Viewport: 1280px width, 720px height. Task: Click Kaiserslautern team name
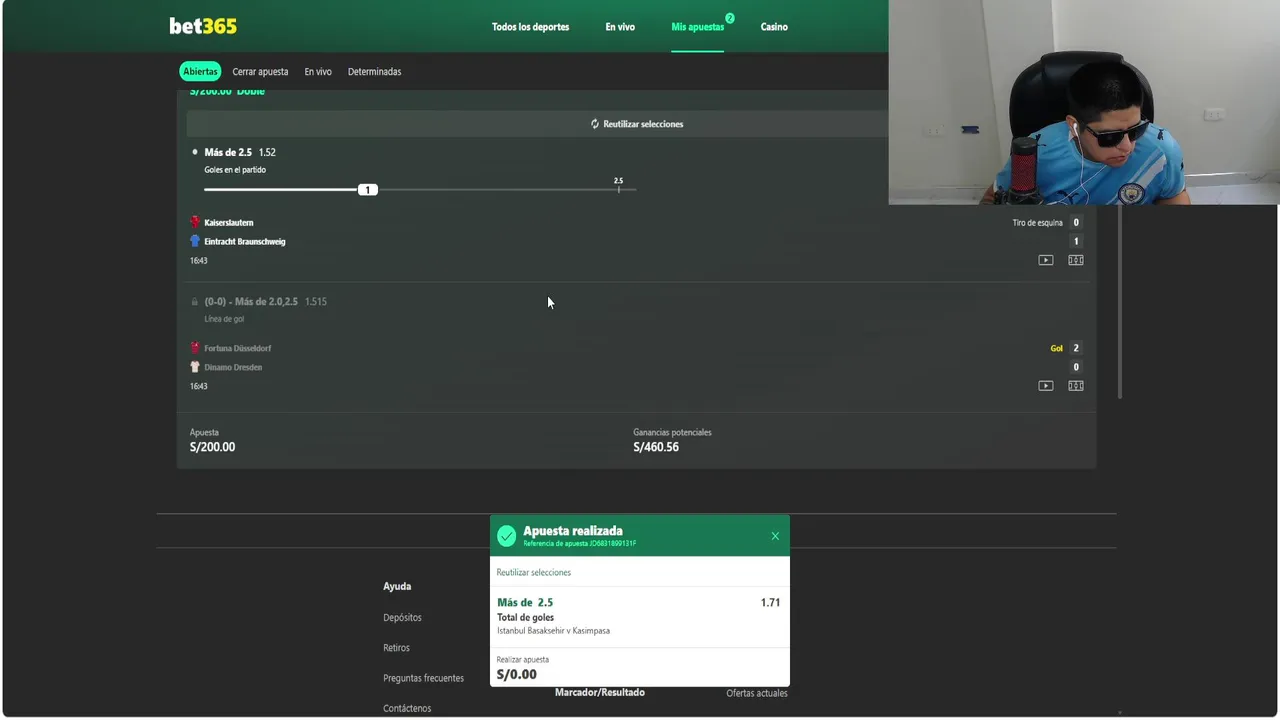tap(229, 222)
